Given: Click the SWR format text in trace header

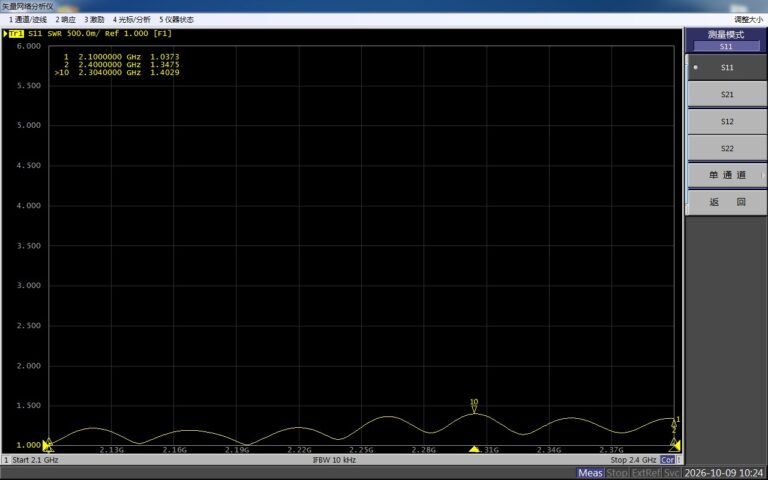Looking at the screenshot, I should pos(54,34).
